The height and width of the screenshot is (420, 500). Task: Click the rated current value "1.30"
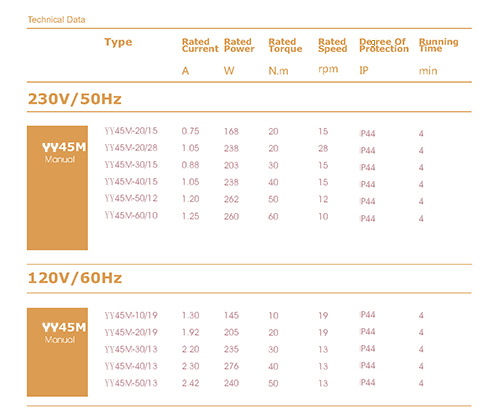(190, 315)
